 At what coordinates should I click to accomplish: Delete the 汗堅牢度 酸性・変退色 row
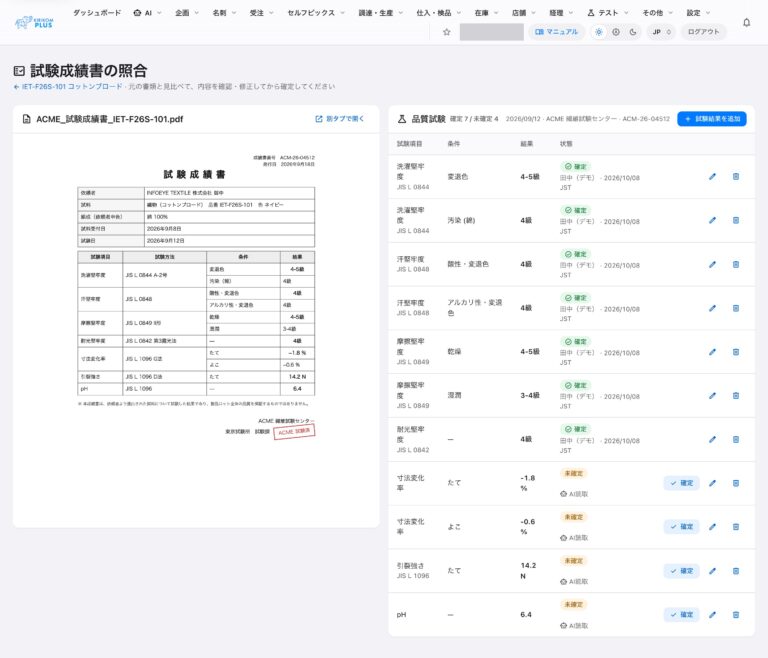point(736,265)
